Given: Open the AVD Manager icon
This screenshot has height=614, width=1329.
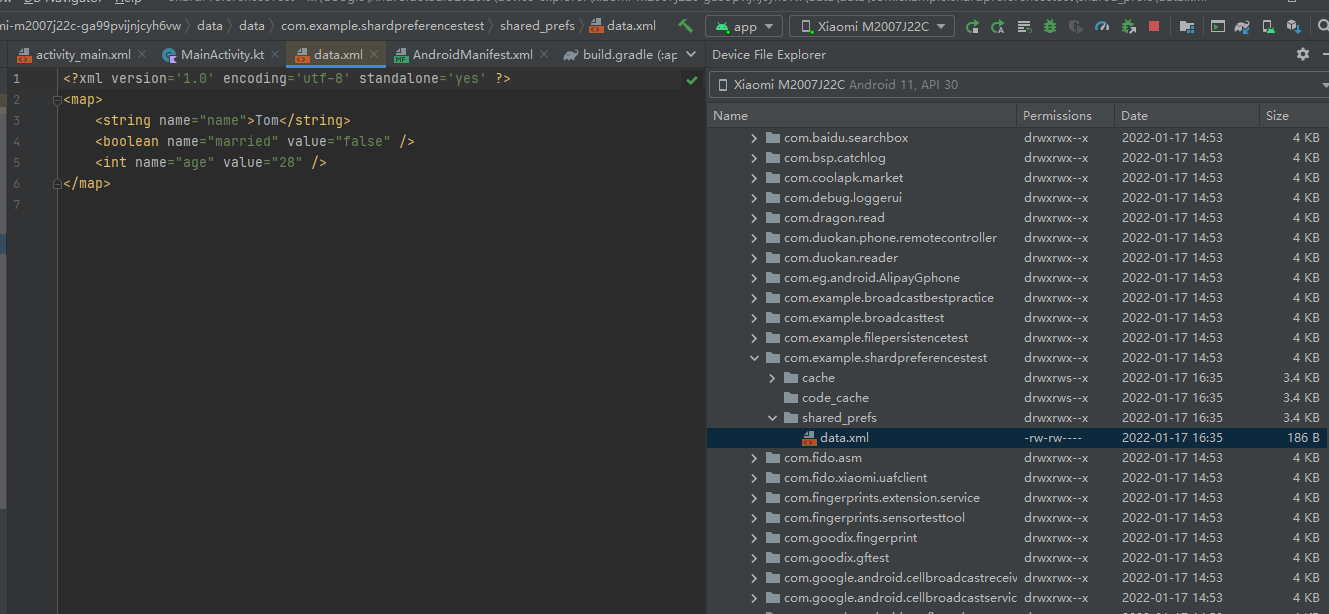Looking at the screenshot, I should point(1269,27).
